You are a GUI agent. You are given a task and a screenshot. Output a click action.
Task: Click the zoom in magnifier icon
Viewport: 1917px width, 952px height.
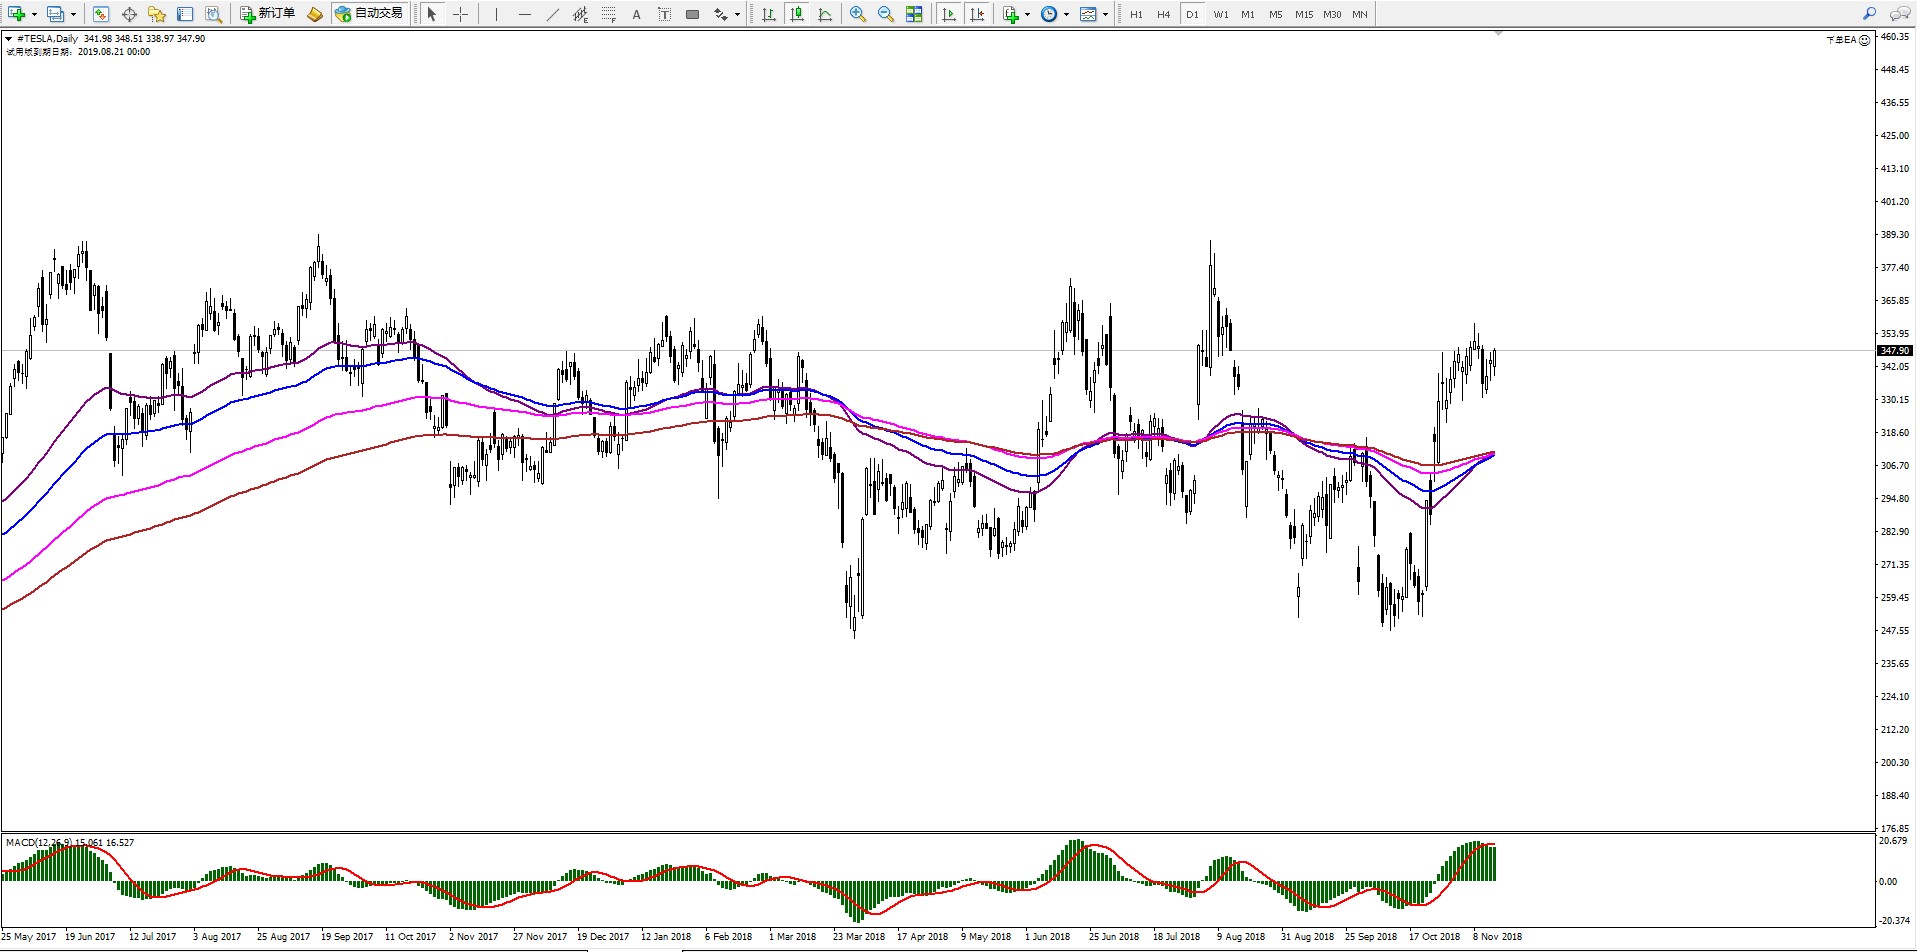point(857,14)
